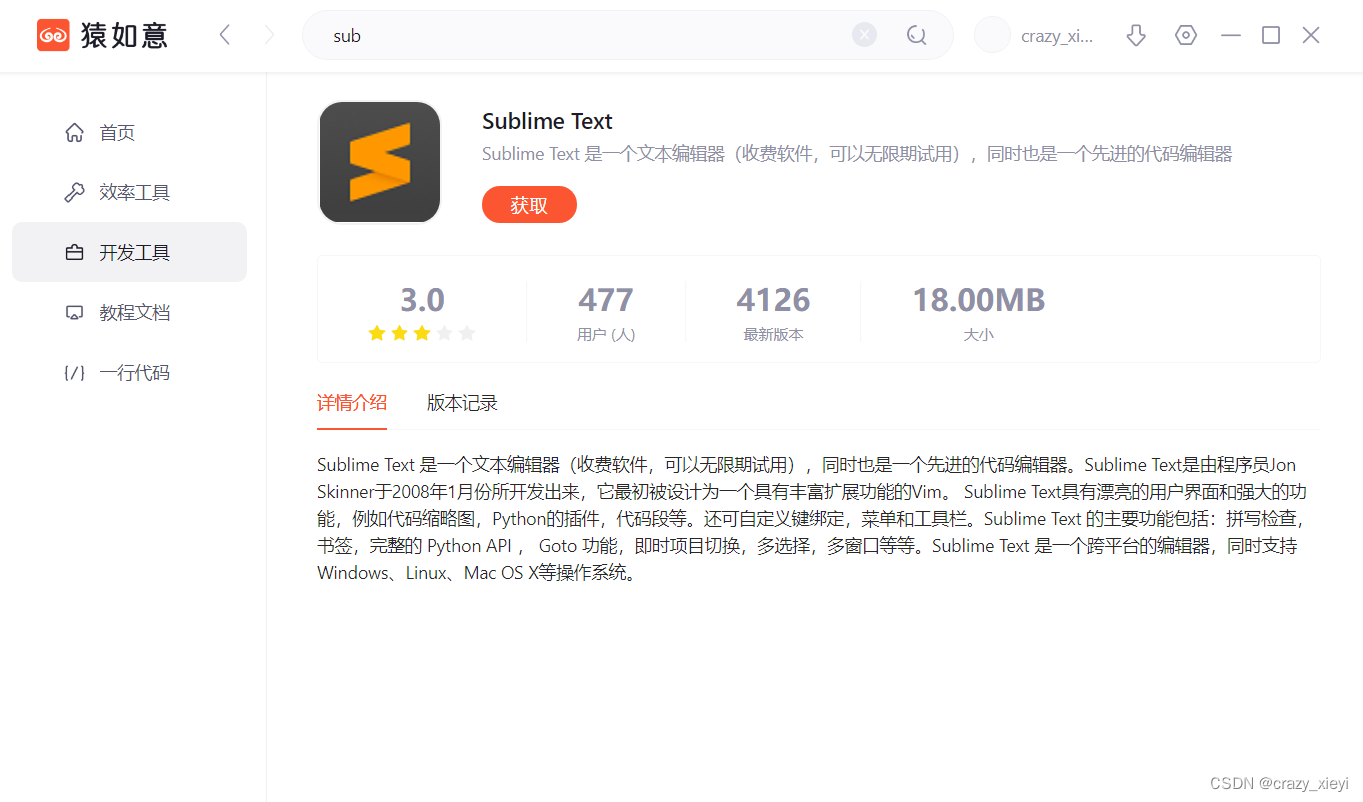
Task: Open the downloads arrow icon
Action: (x=1135, y=35)
